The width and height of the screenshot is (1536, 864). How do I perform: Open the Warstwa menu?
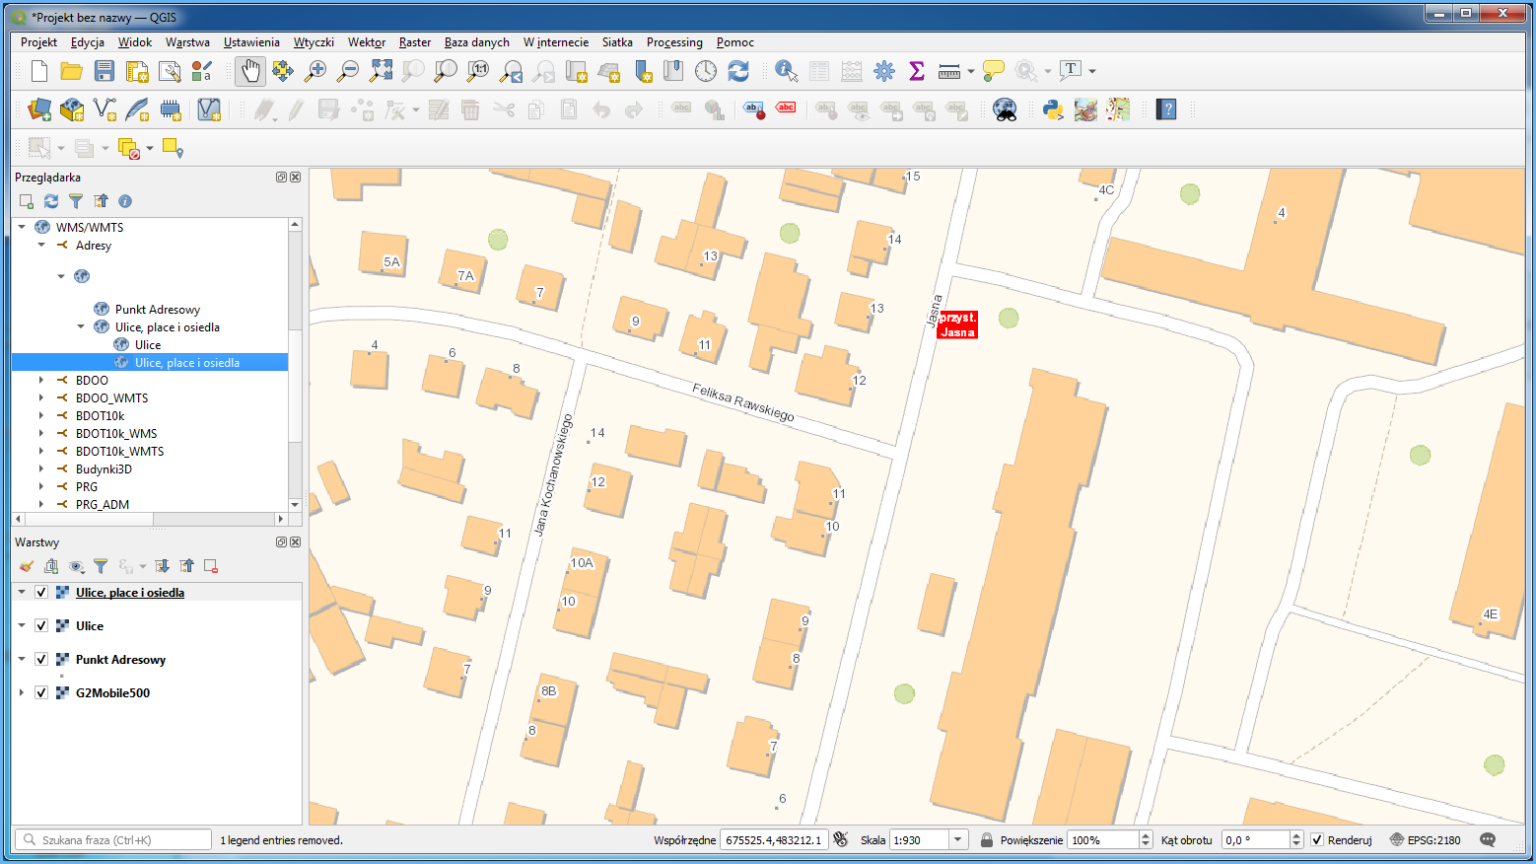[x=188, y=42]
